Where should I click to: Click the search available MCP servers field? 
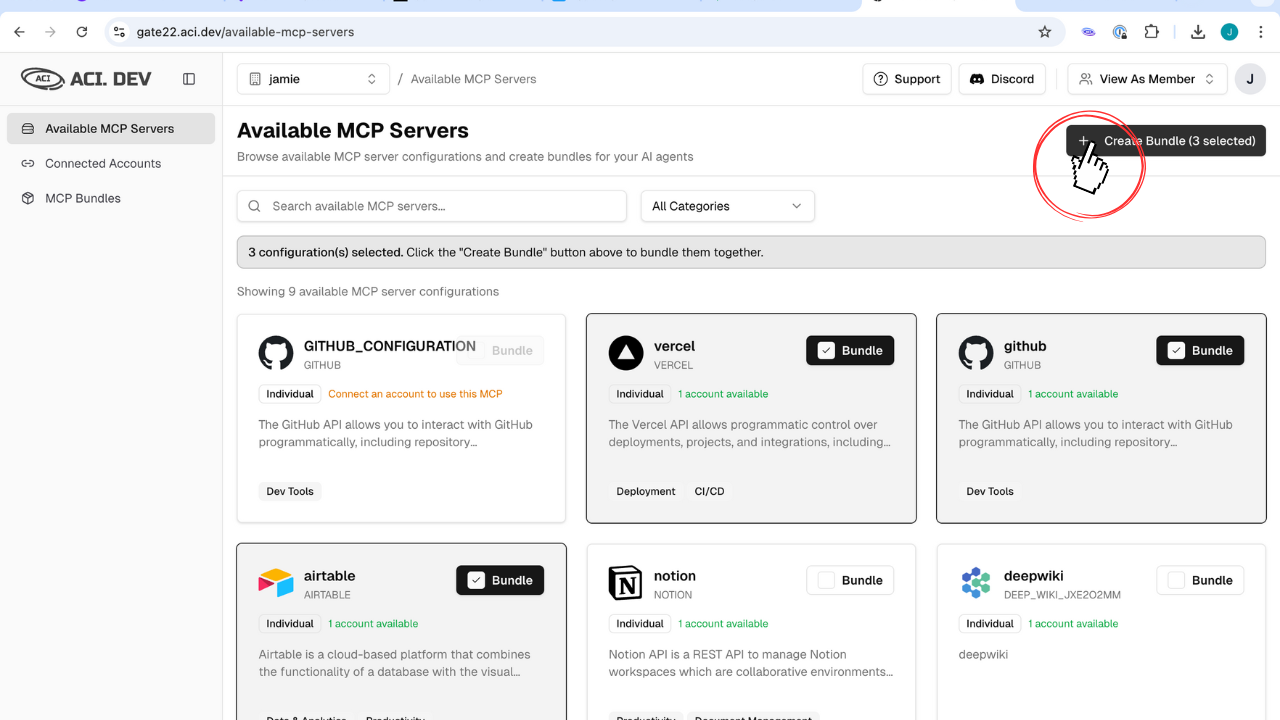coord(432,206)
